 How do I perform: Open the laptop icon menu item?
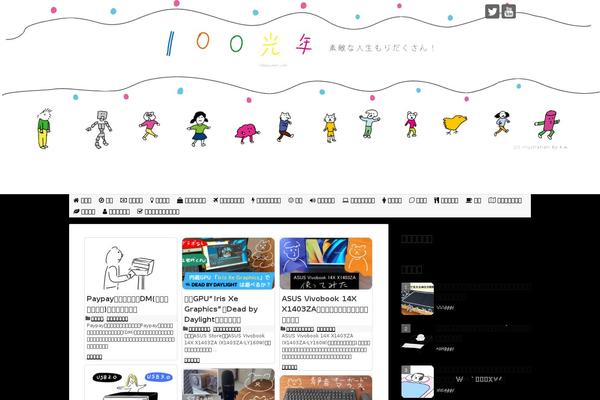359,200
